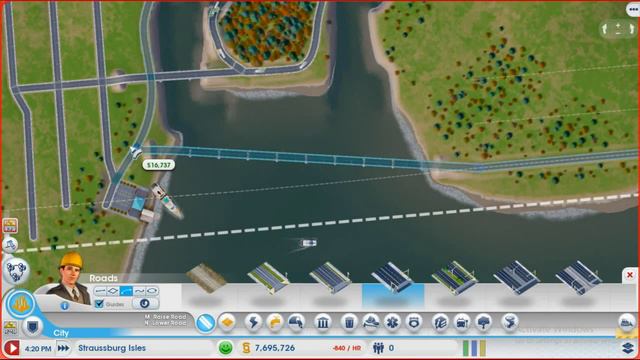Image resolution: width=640 pixels, height=360 pixels.
Task: Click the population count 0
Action: point(391,348)
